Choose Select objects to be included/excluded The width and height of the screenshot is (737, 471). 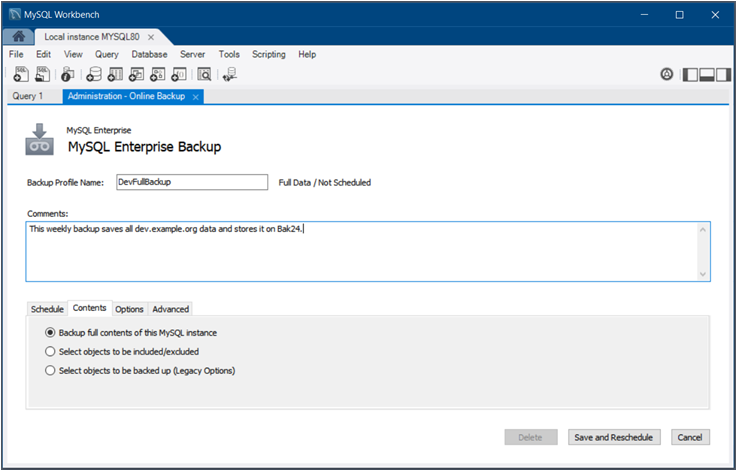(x=50, y=351)
